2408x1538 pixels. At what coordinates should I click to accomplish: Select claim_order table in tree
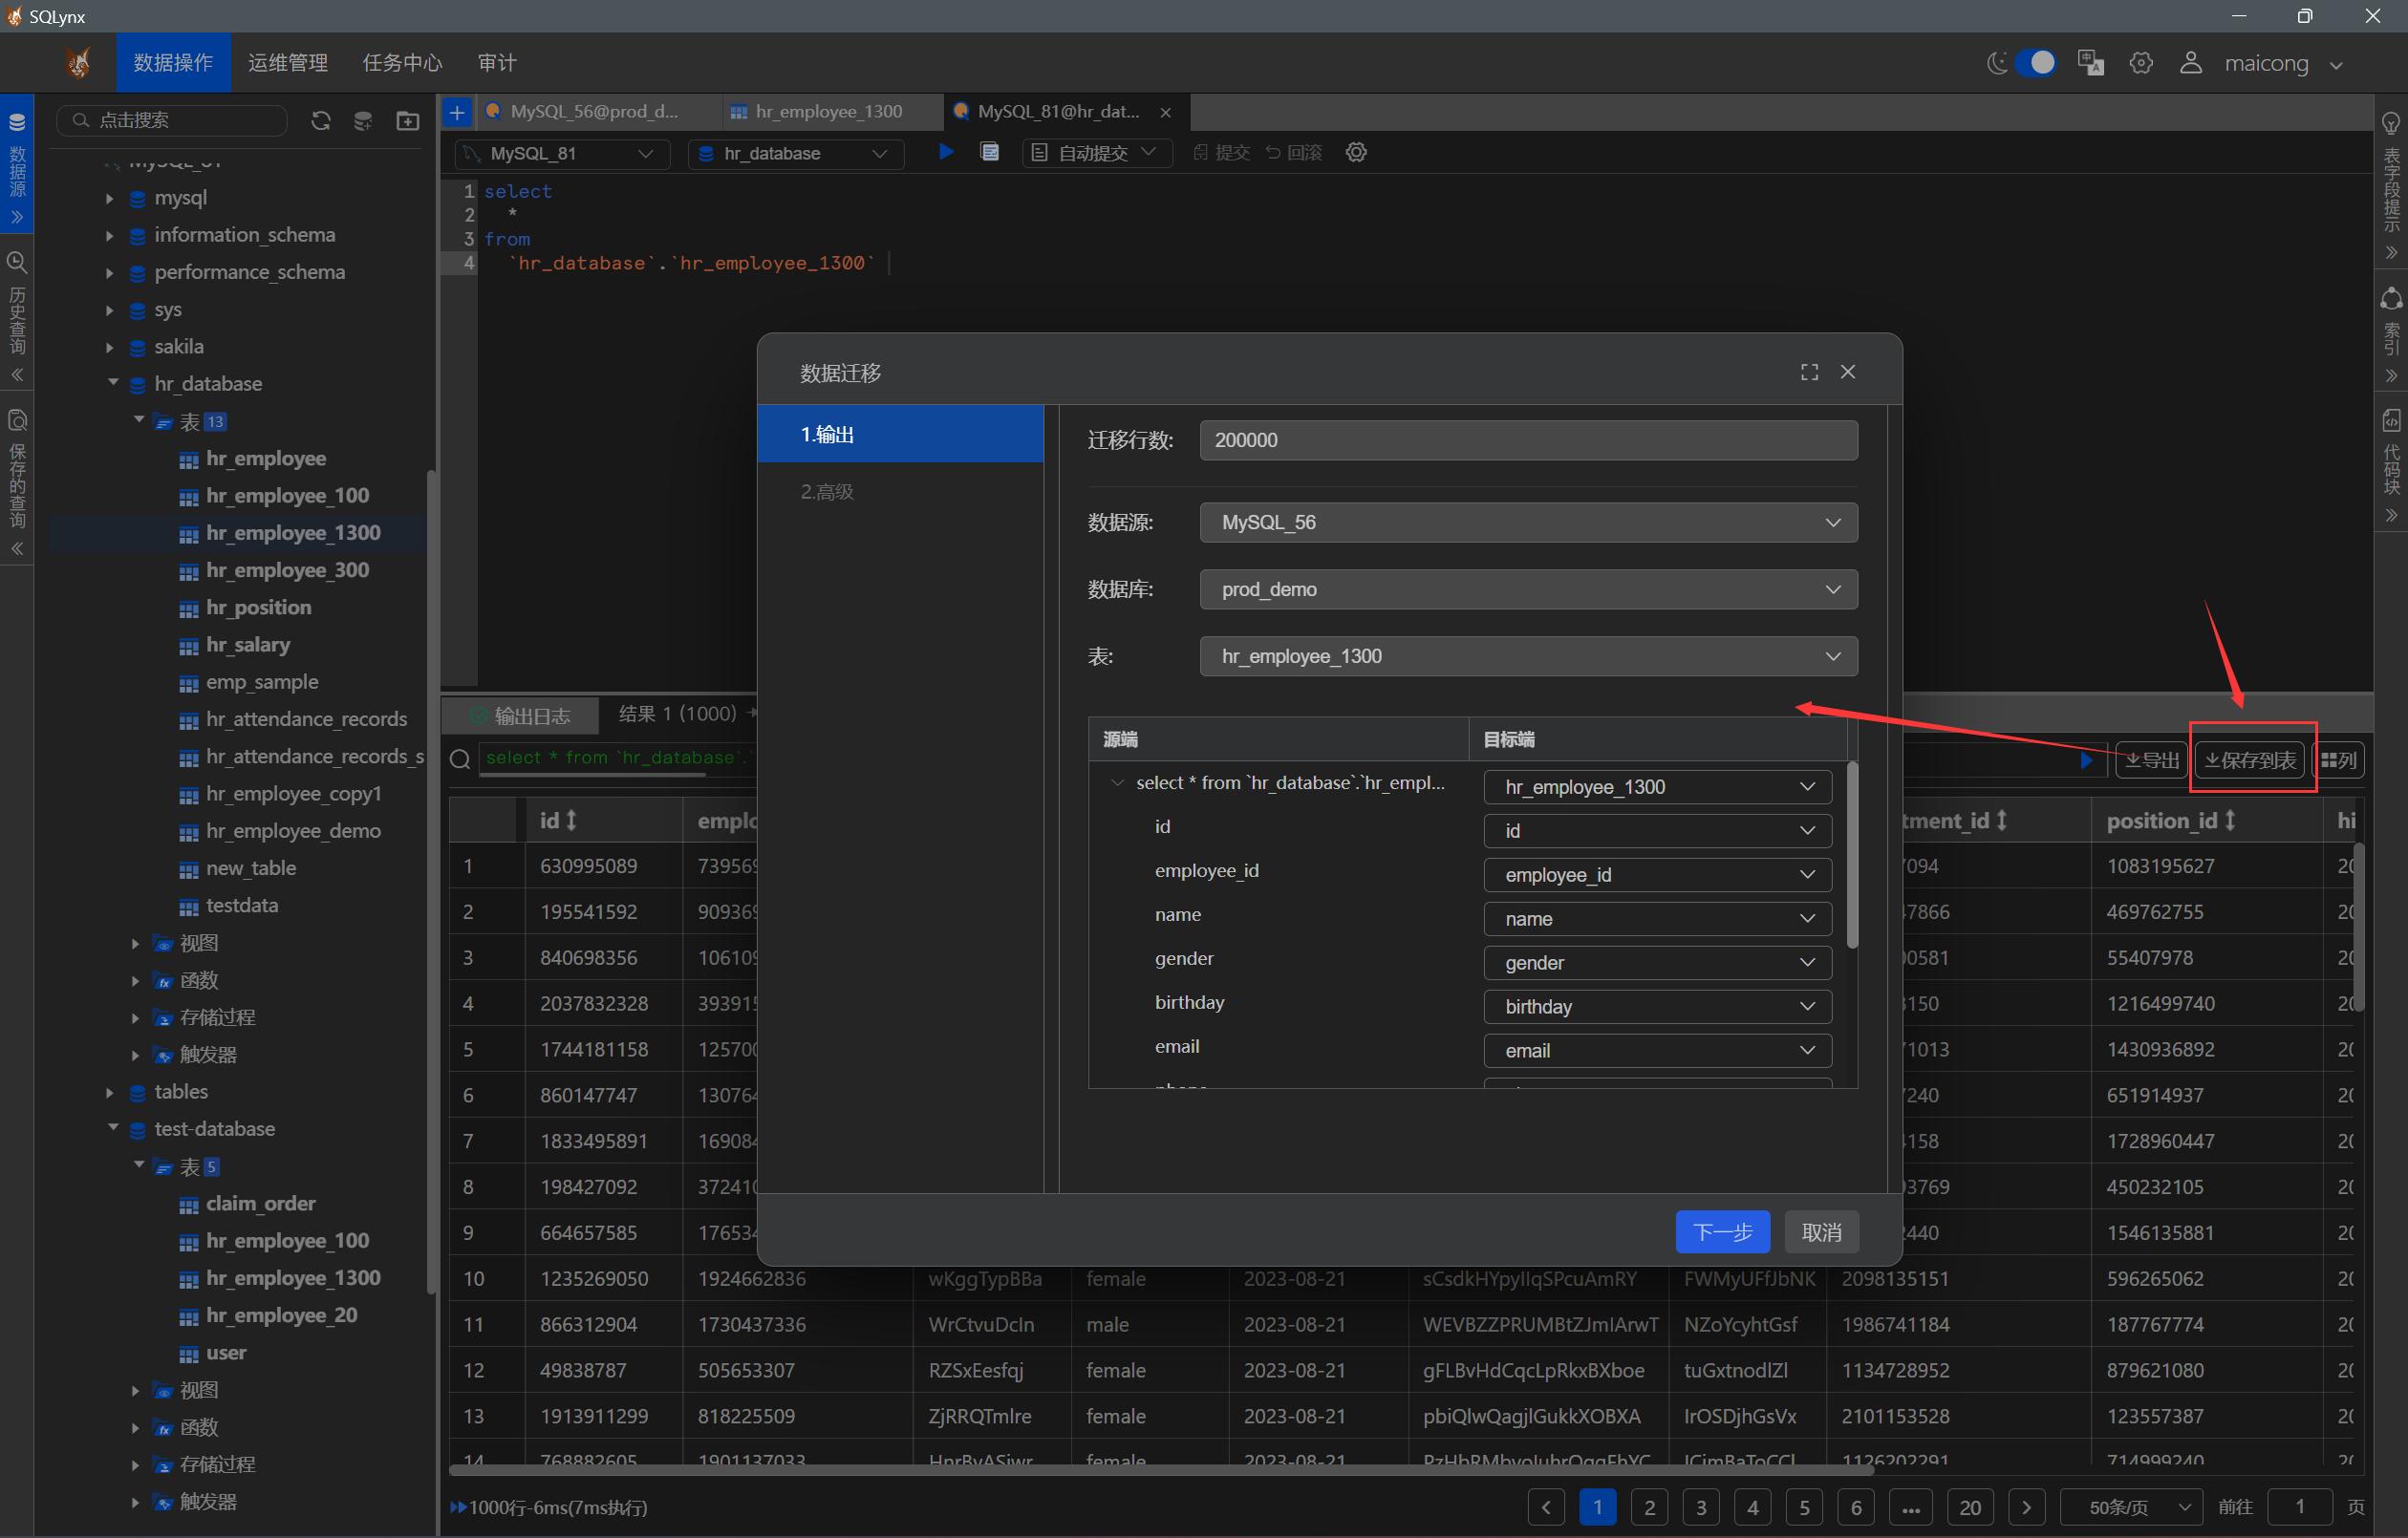(x=260, y=1204)
